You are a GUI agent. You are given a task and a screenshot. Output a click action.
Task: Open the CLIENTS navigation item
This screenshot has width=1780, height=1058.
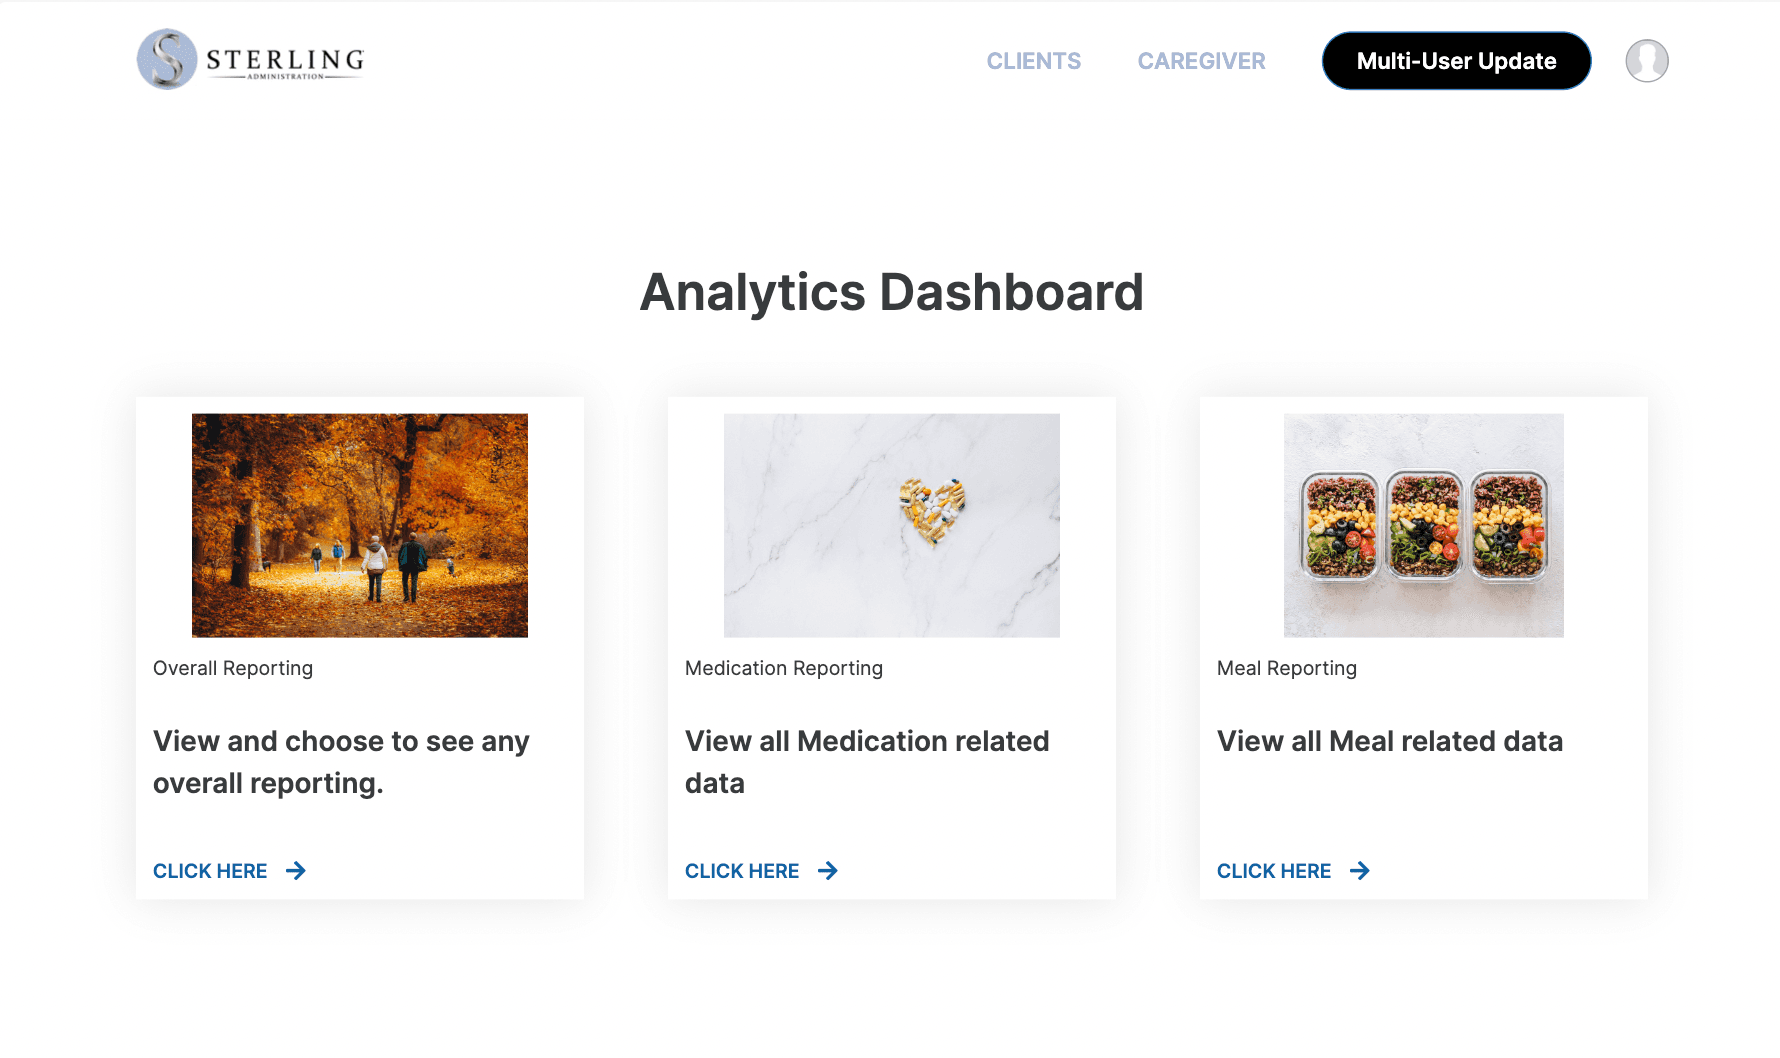tap(1034, 61)
